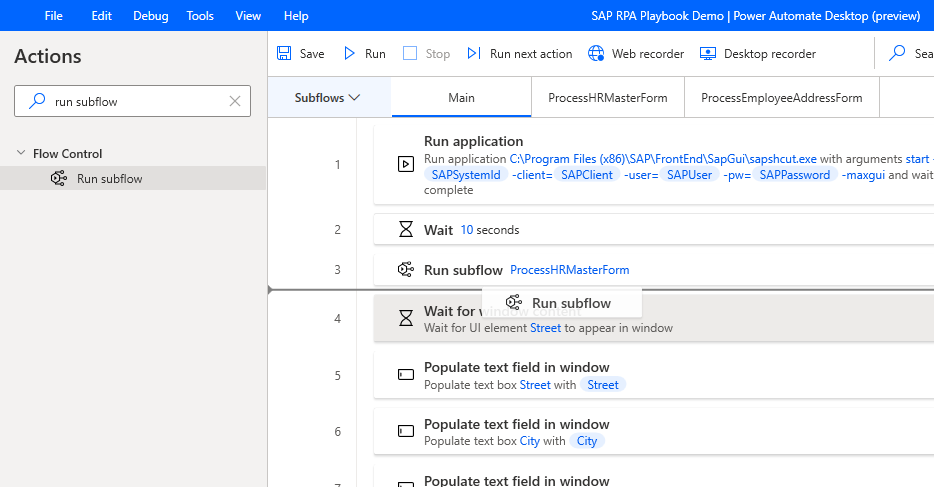Open the Subflows dropdown

(327, 98)
